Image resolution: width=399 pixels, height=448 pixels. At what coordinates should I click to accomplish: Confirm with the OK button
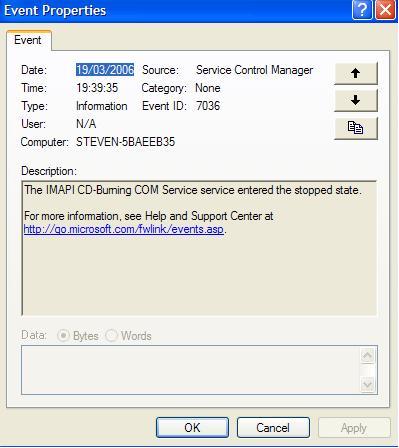coord(192,427)
